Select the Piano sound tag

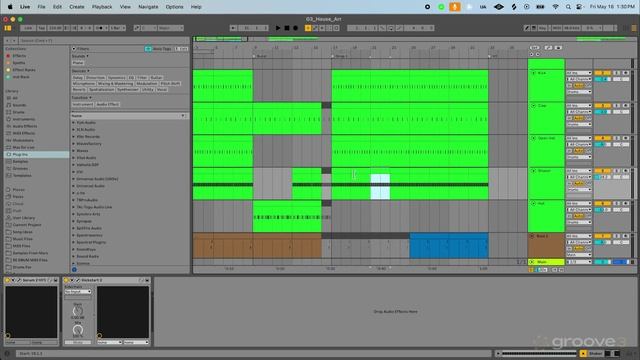78,63
